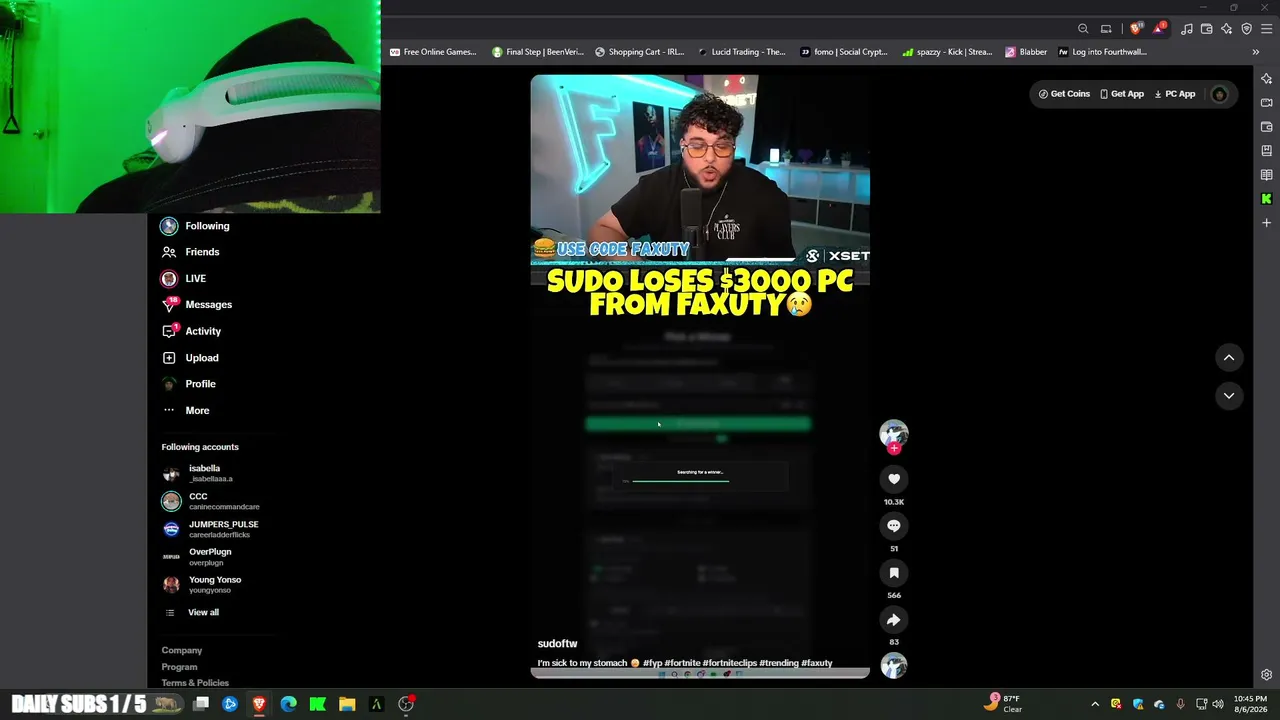Click the Brave Shields lion icon
The height and width of the screenshot is (720, 1280).
pyautogui.click(x=1135, y=29)
